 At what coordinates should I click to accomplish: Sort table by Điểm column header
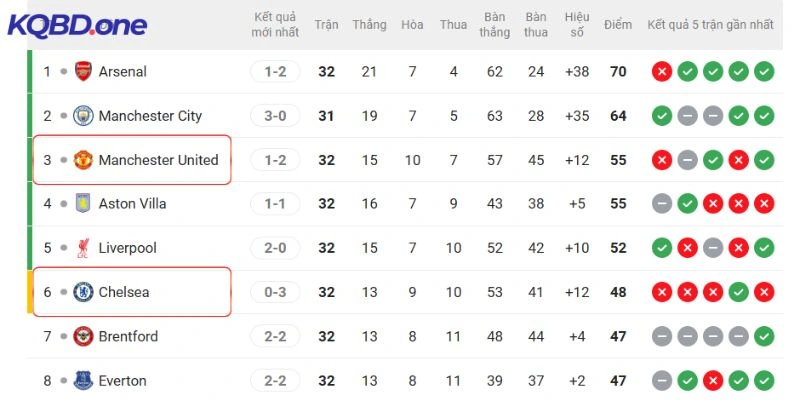617,24
